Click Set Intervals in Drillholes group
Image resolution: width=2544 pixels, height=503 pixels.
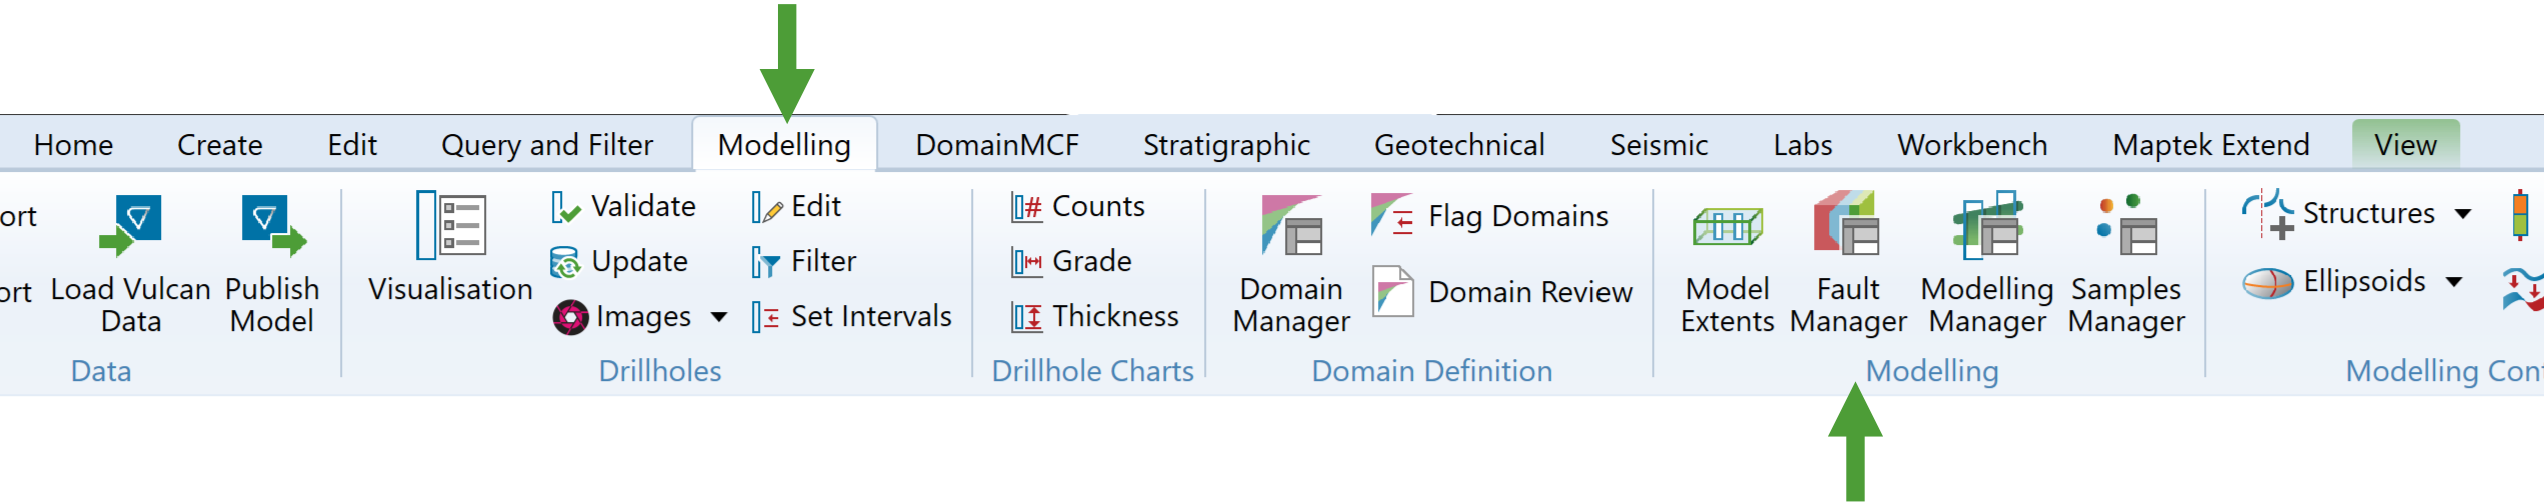(851, 317)
